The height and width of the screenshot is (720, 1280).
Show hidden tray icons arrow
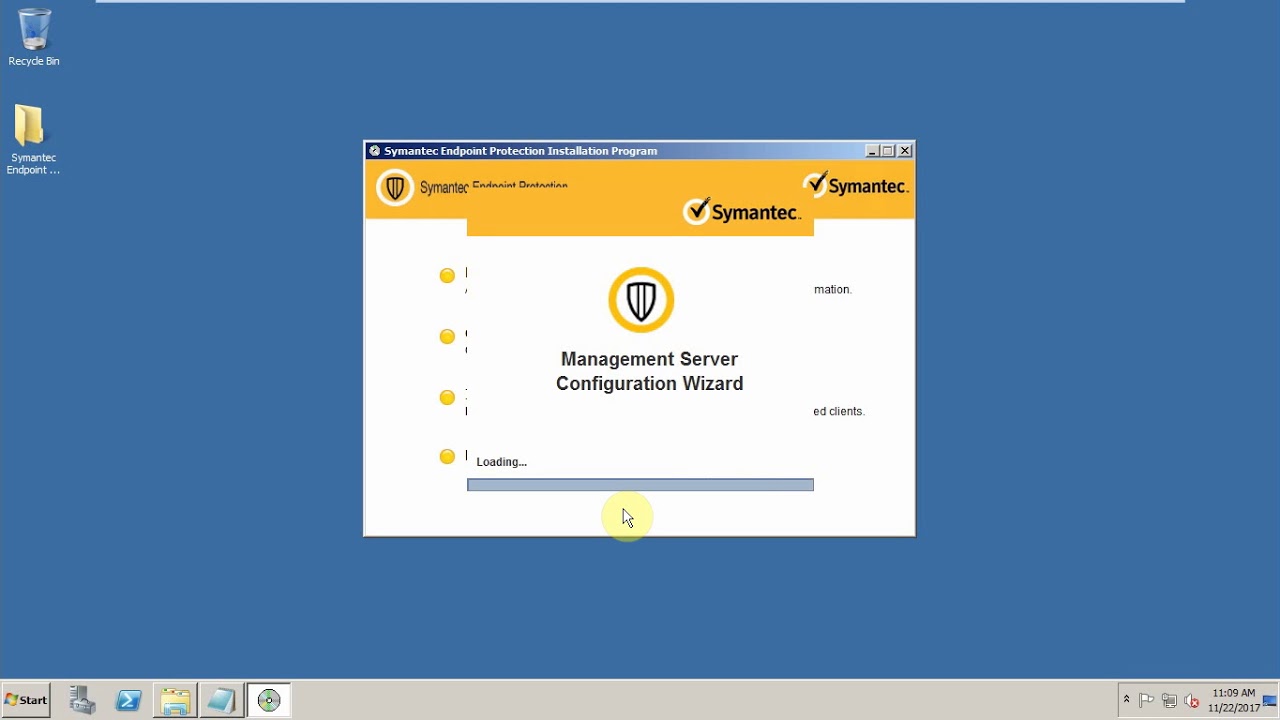point(1126,700)
